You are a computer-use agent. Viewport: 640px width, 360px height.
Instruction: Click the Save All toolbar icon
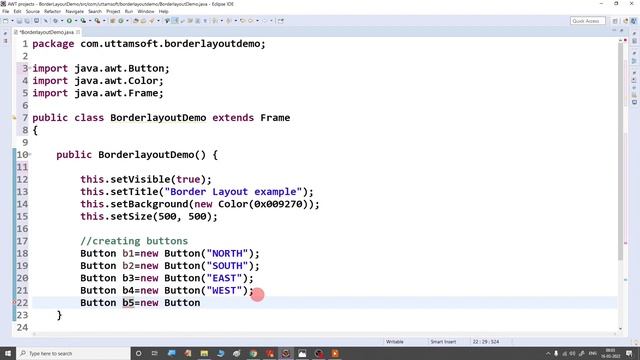(27, 21)
